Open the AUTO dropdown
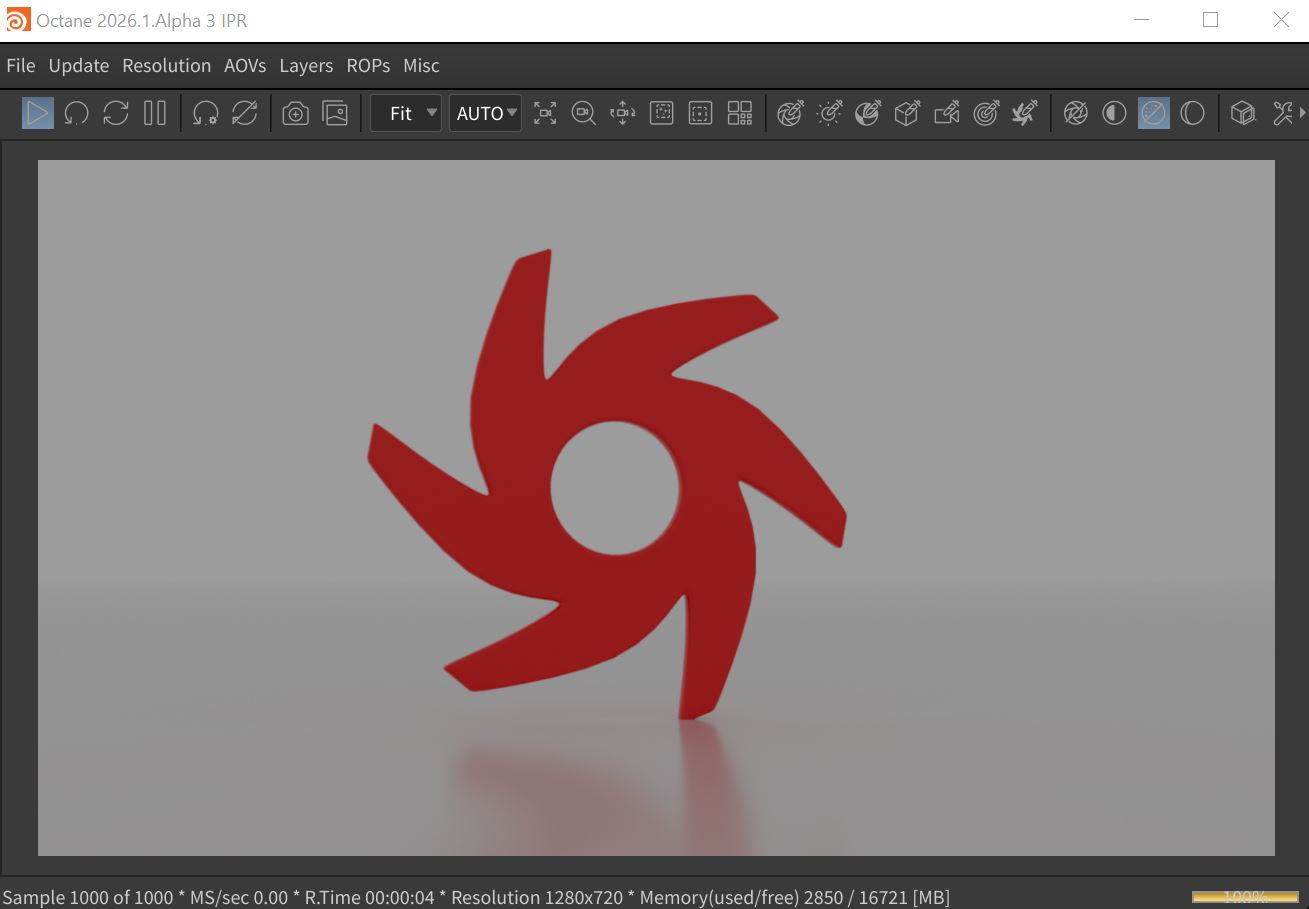 pos(485,113)
